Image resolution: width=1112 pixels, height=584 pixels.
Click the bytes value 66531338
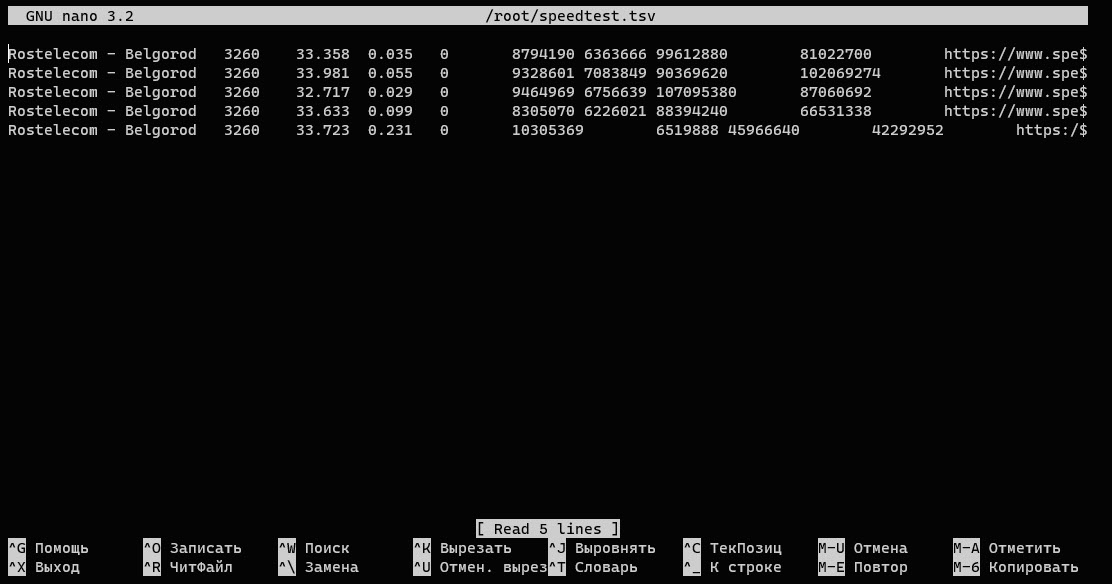click(x=836, y=111)
